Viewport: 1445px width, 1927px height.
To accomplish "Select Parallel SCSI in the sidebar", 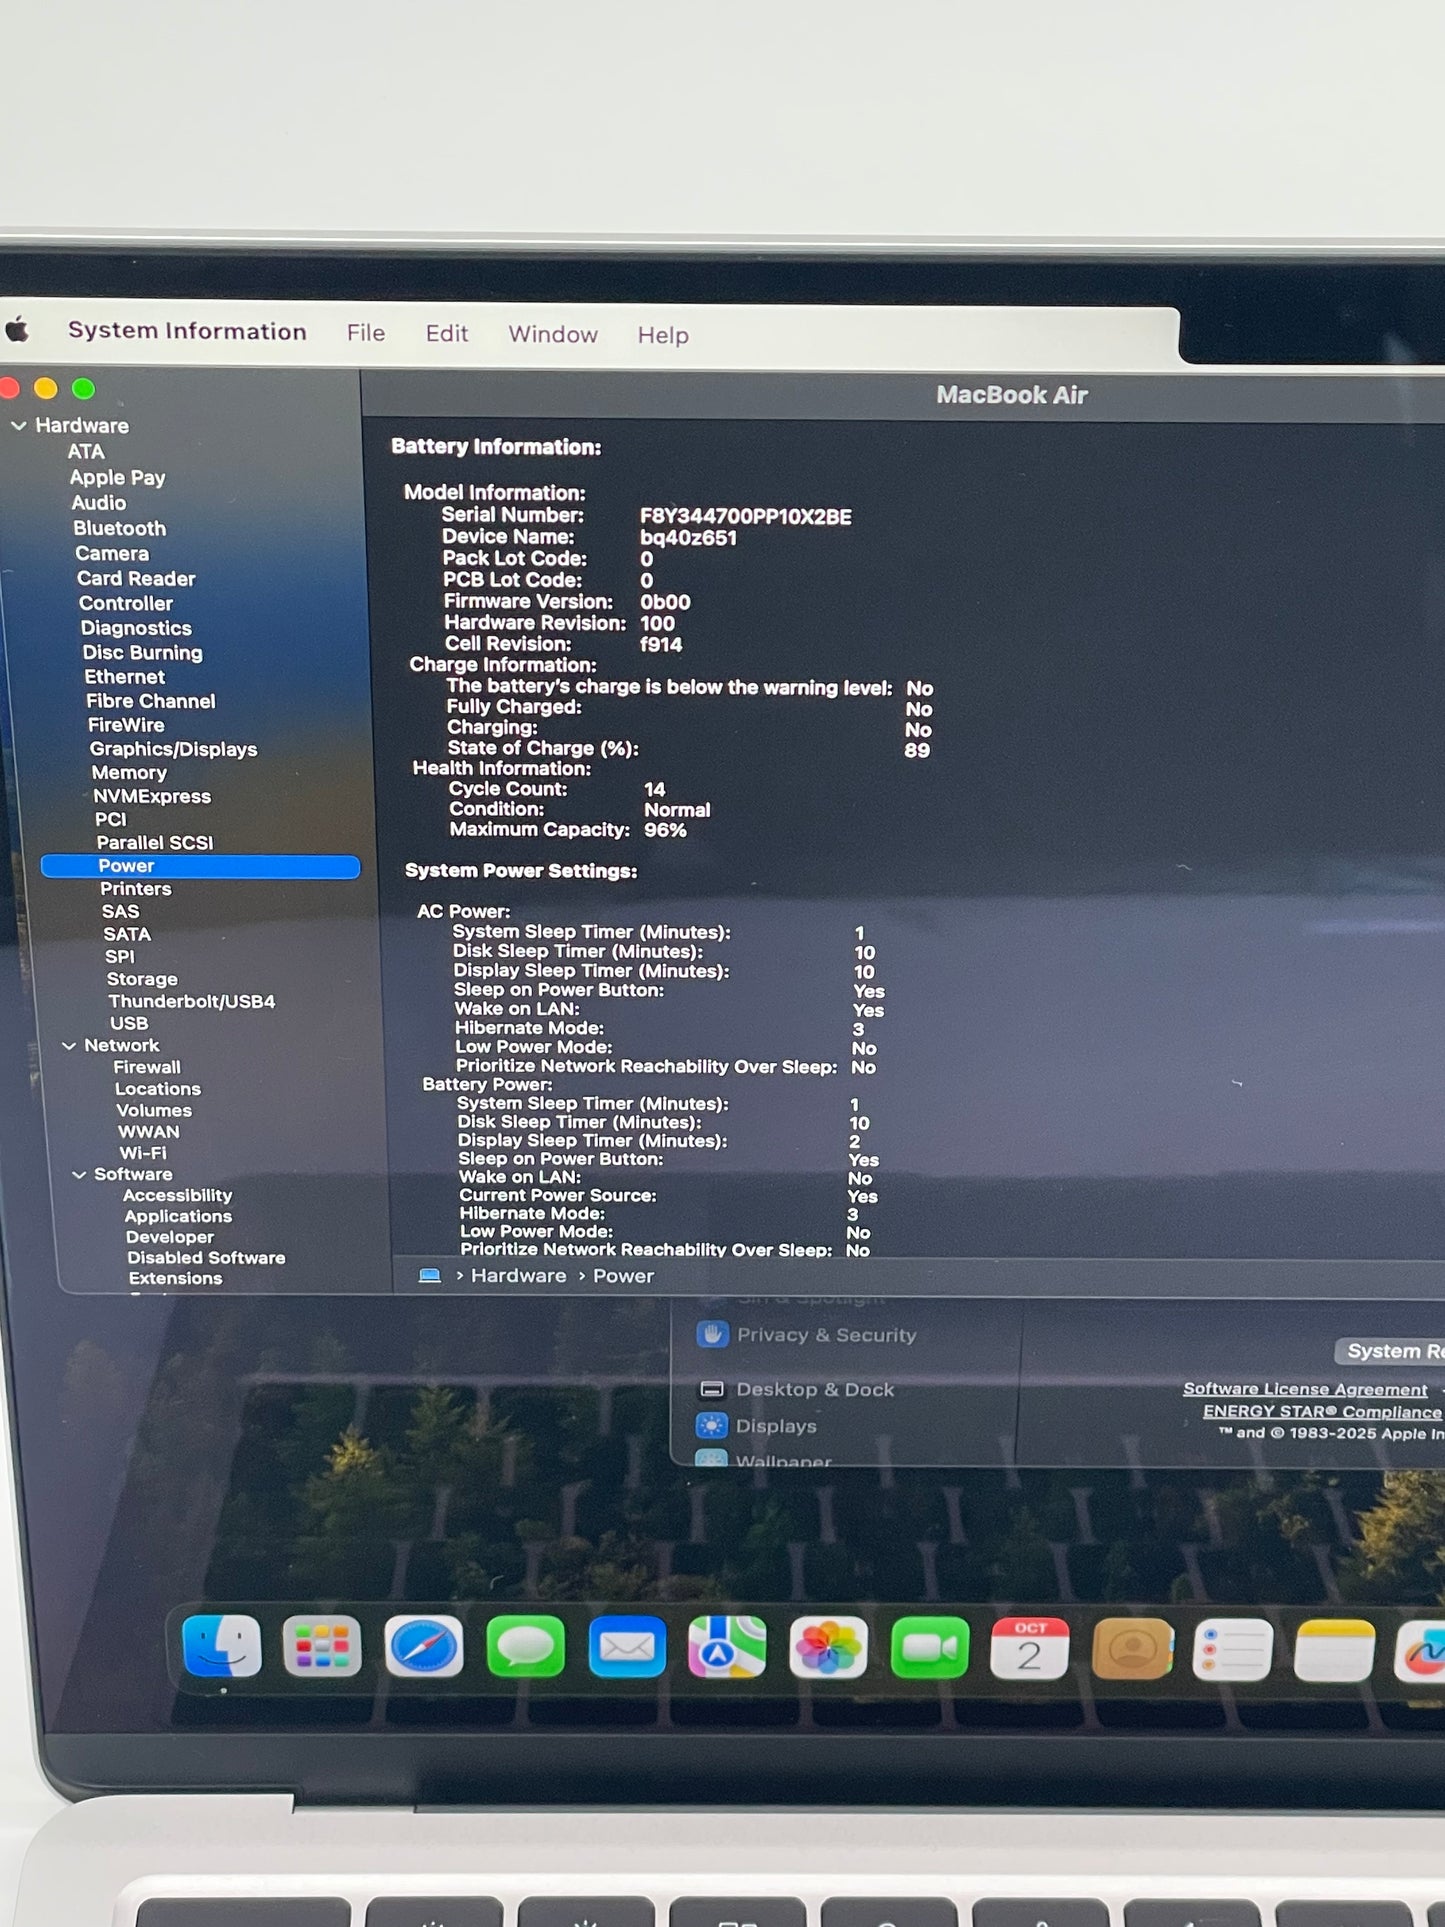I will [x=155, y=842].
